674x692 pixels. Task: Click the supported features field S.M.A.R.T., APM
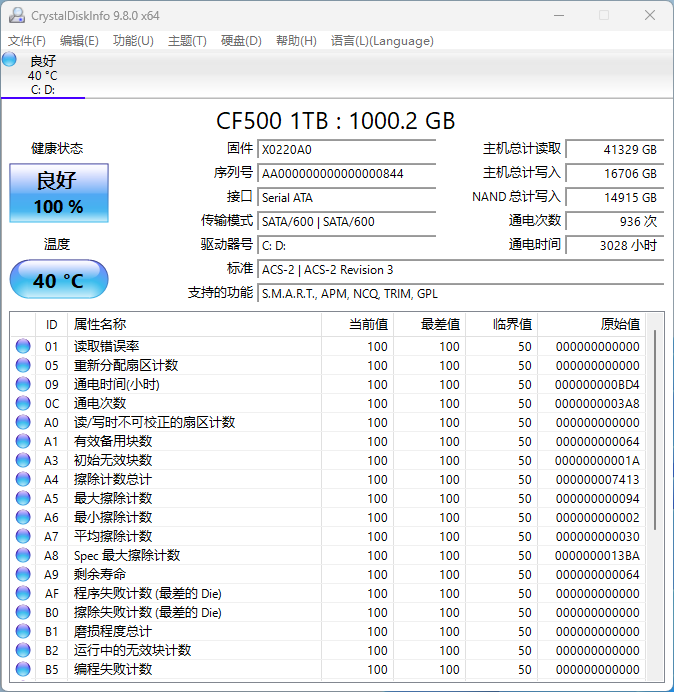click(461, 293)
